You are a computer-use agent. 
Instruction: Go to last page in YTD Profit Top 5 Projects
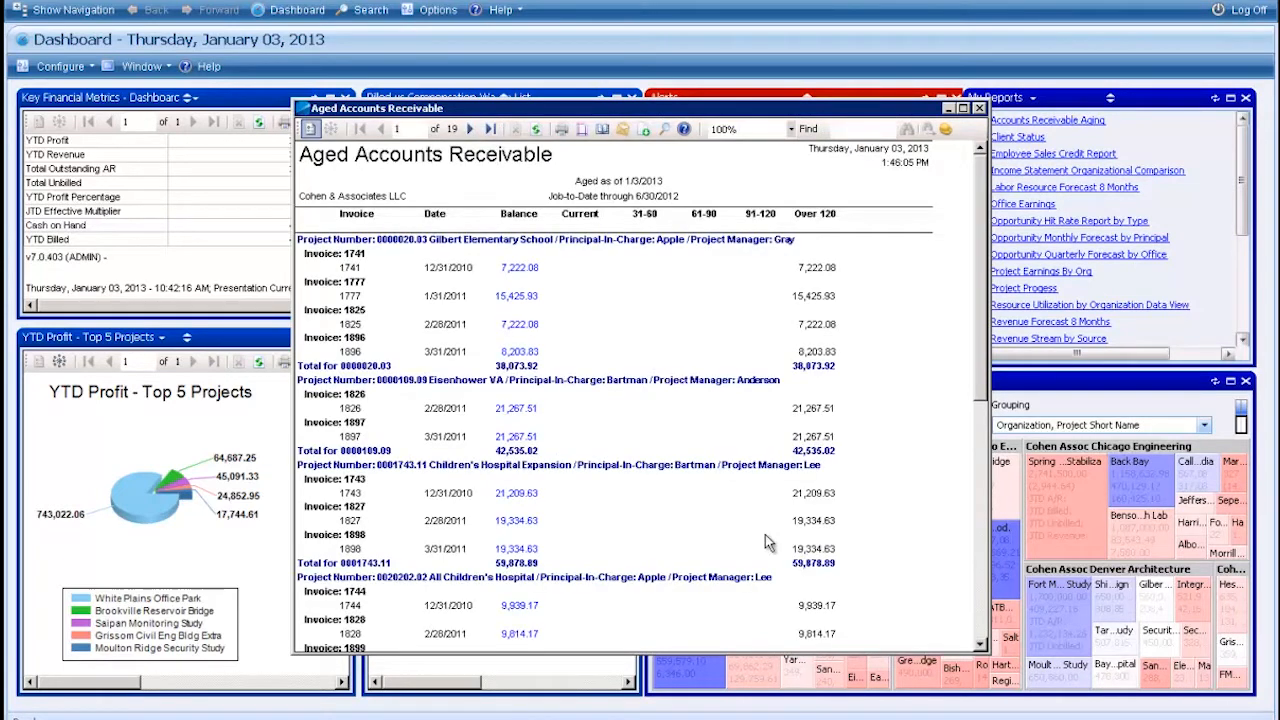(214, 362)
